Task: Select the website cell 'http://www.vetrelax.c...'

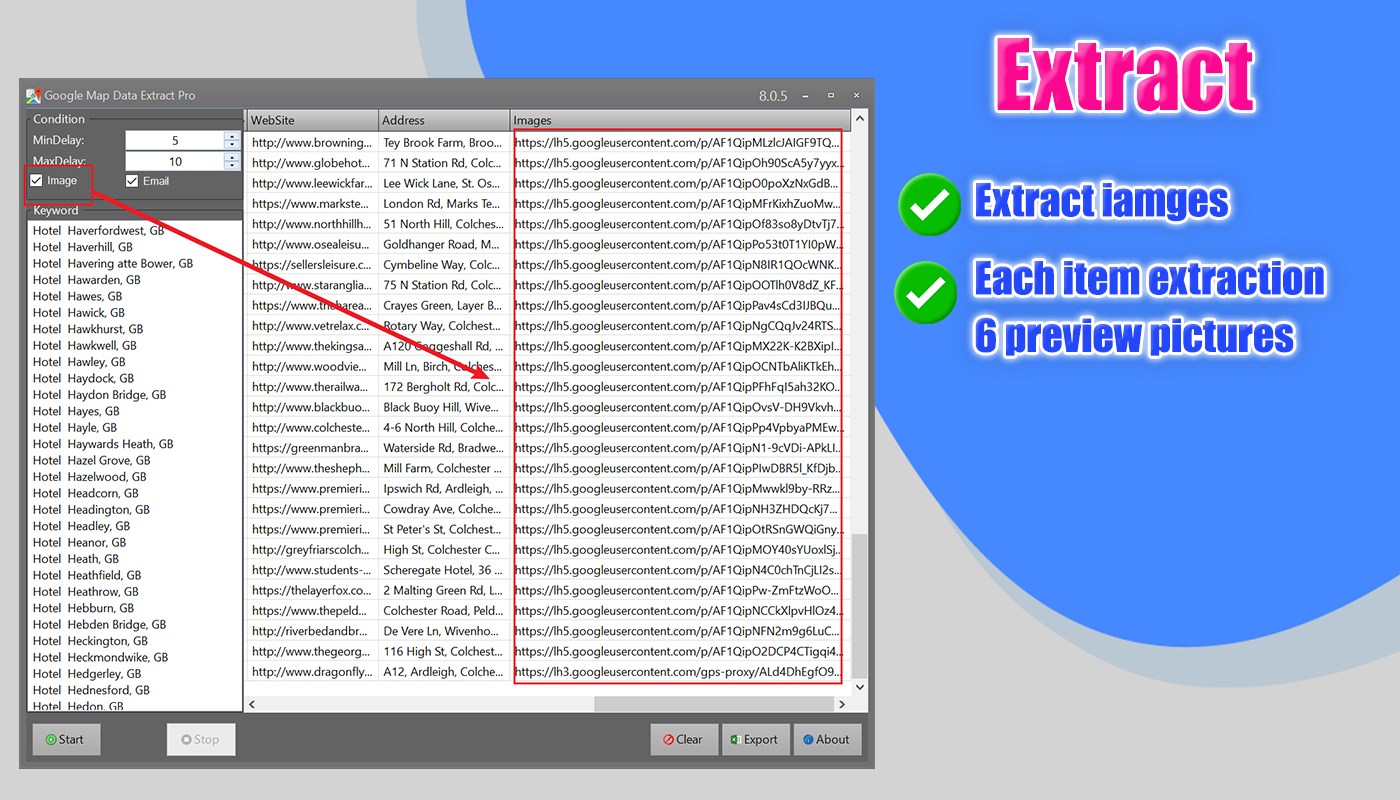Action: point(312,326)
